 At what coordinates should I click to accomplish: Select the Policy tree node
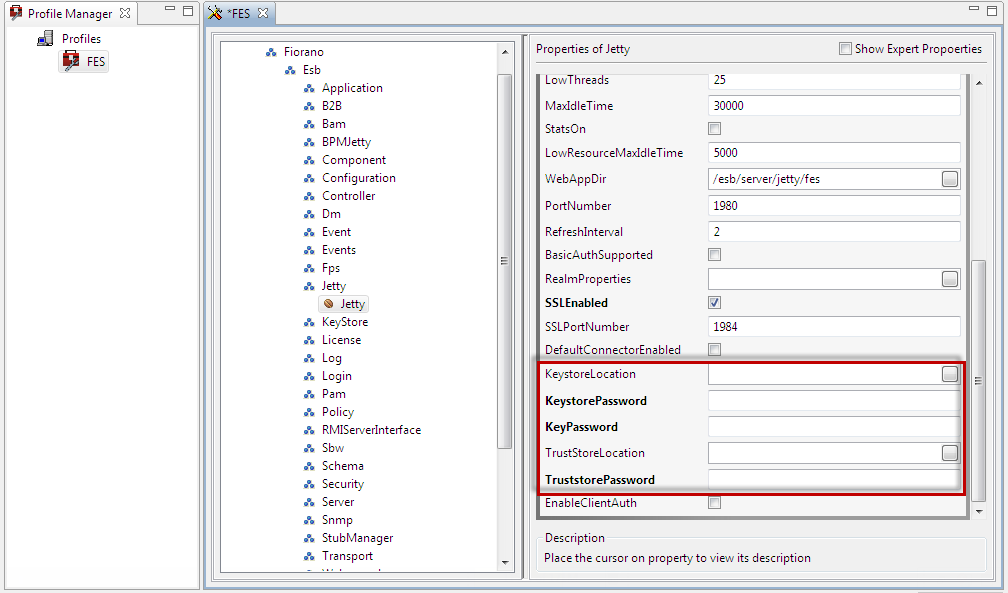338,412
